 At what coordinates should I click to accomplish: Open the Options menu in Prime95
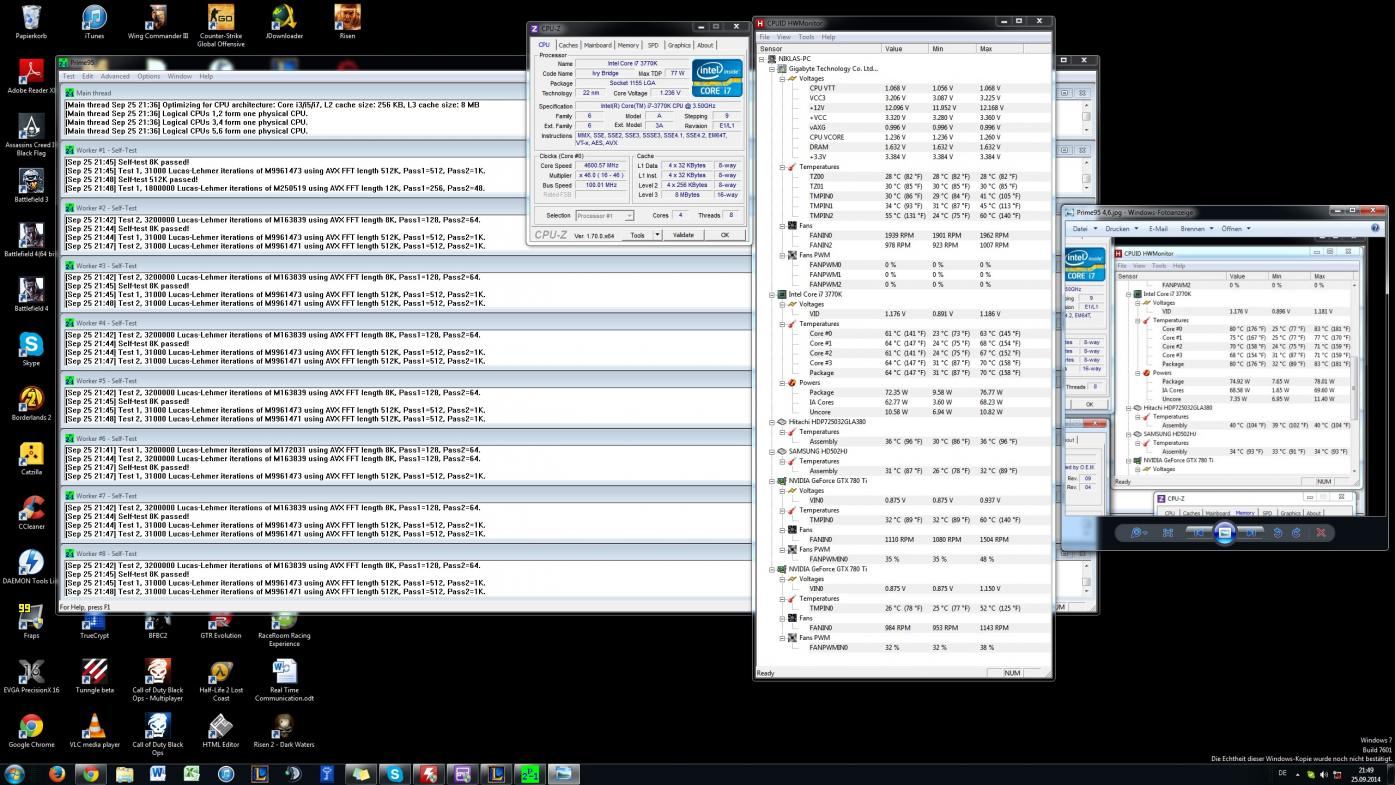[x=148, y=76]
